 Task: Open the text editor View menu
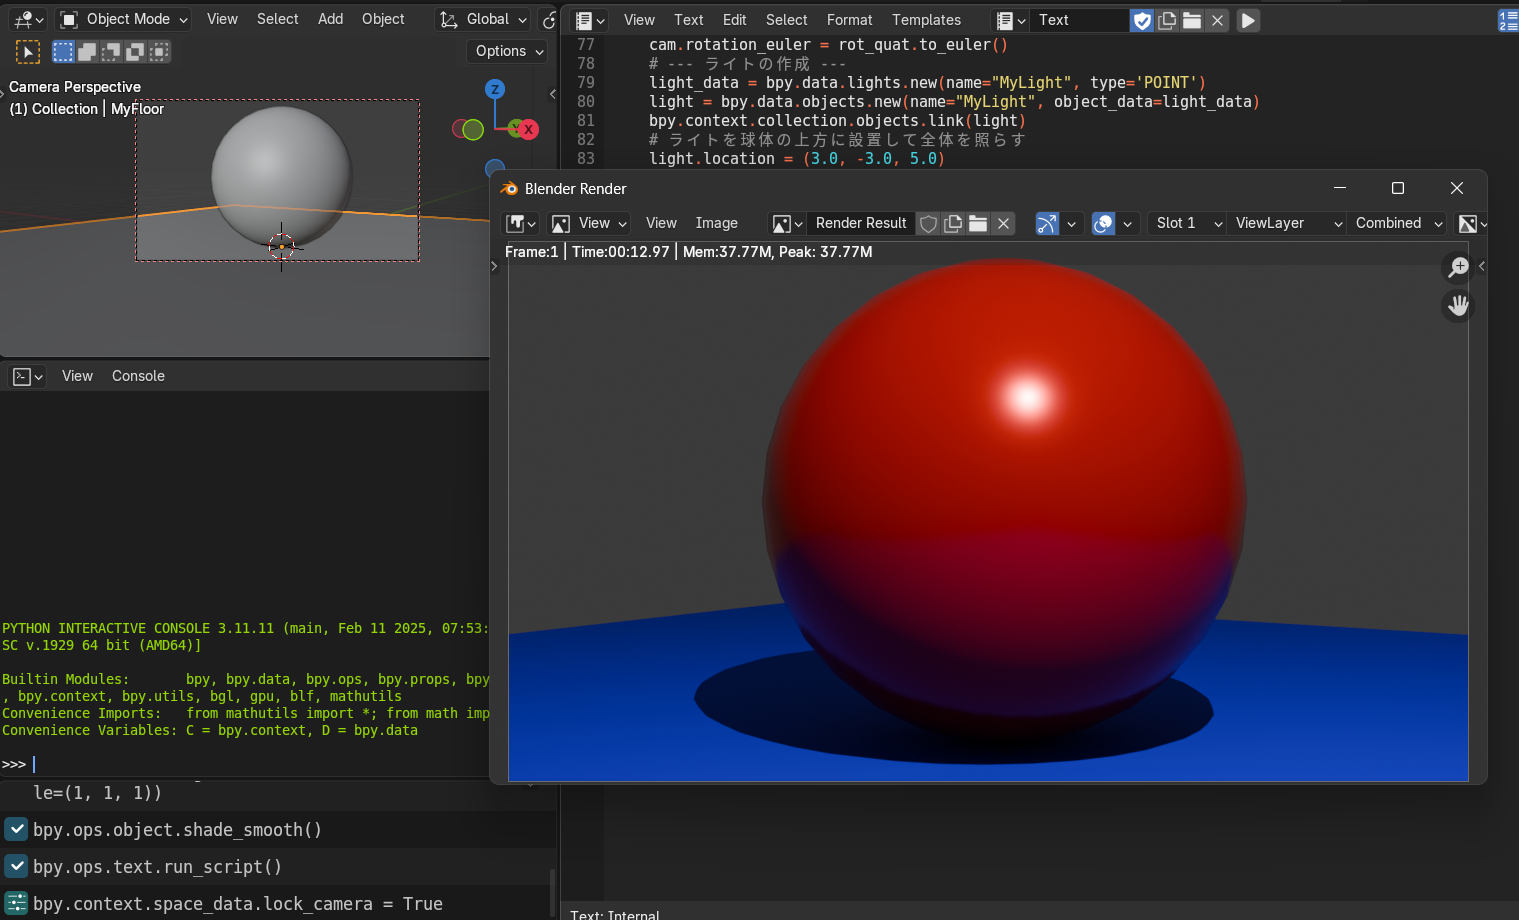[x=639, y=20]
